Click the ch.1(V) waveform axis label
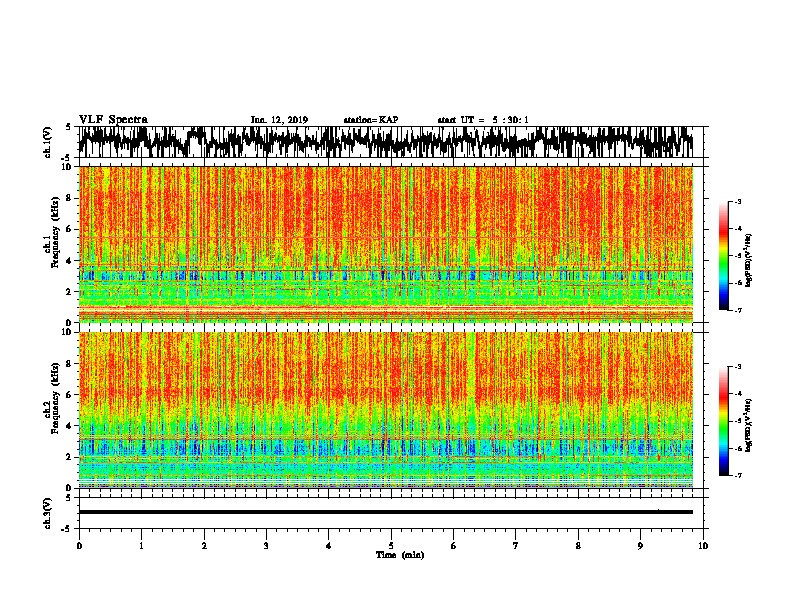The width and height of the screenshot is (792, 612). (48, 142)
